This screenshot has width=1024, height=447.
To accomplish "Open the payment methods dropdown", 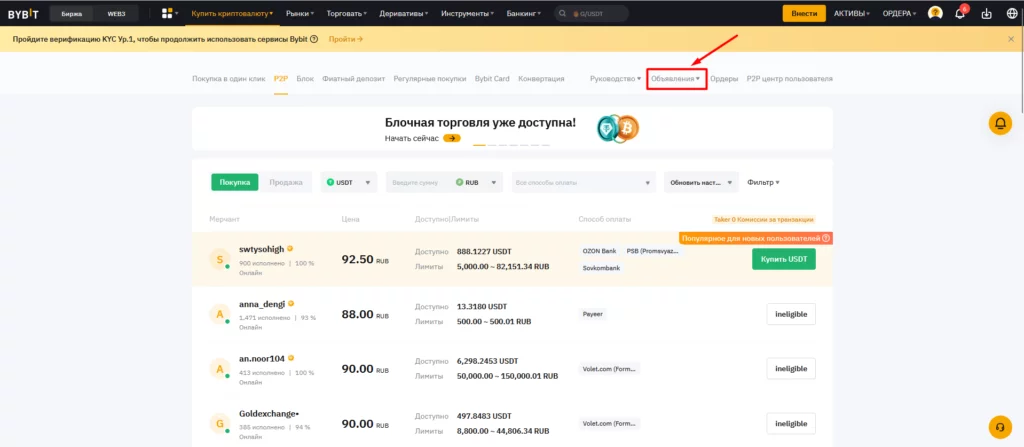I will 582,182.
